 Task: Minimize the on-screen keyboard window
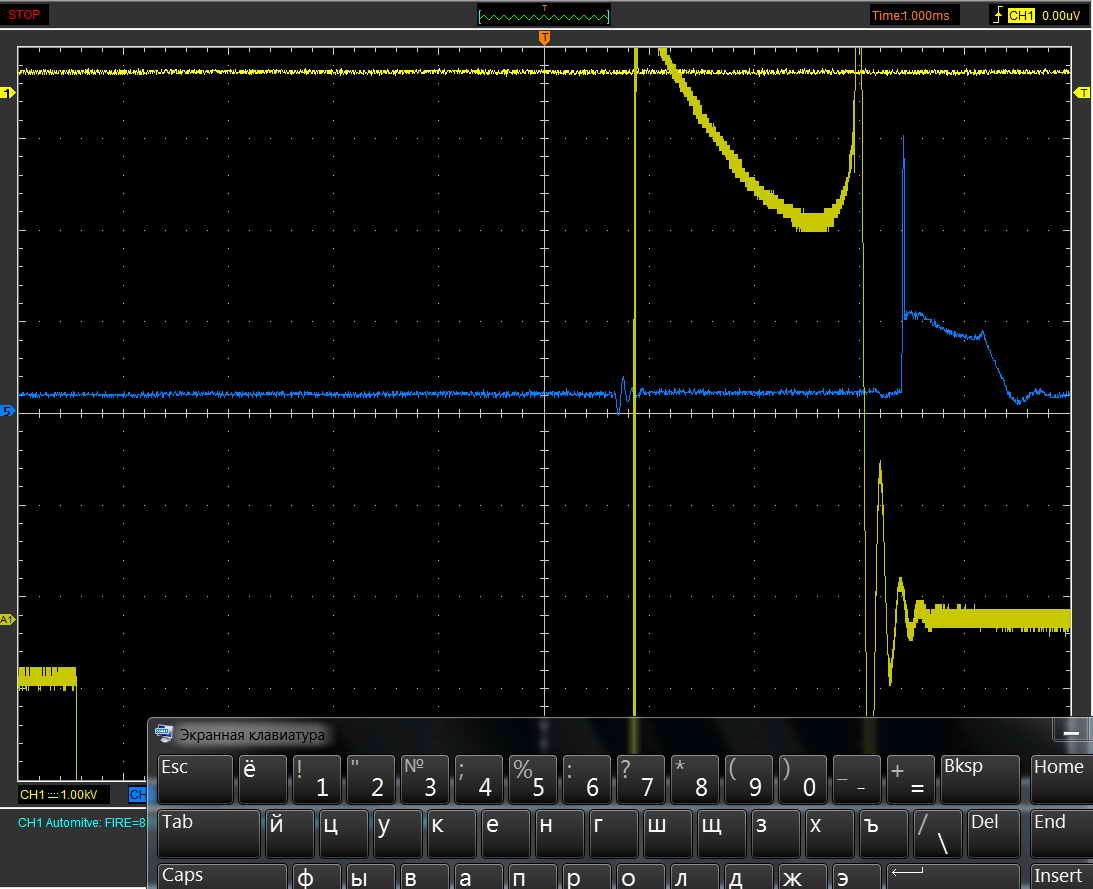click(x=1071, y=732)
